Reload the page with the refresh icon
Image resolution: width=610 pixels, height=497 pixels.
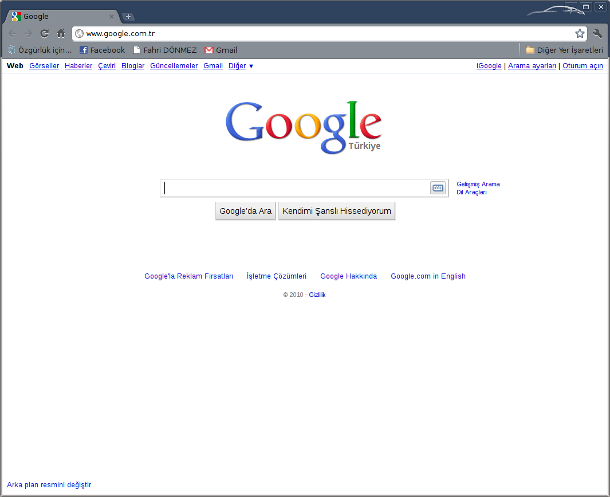(44, 33)
